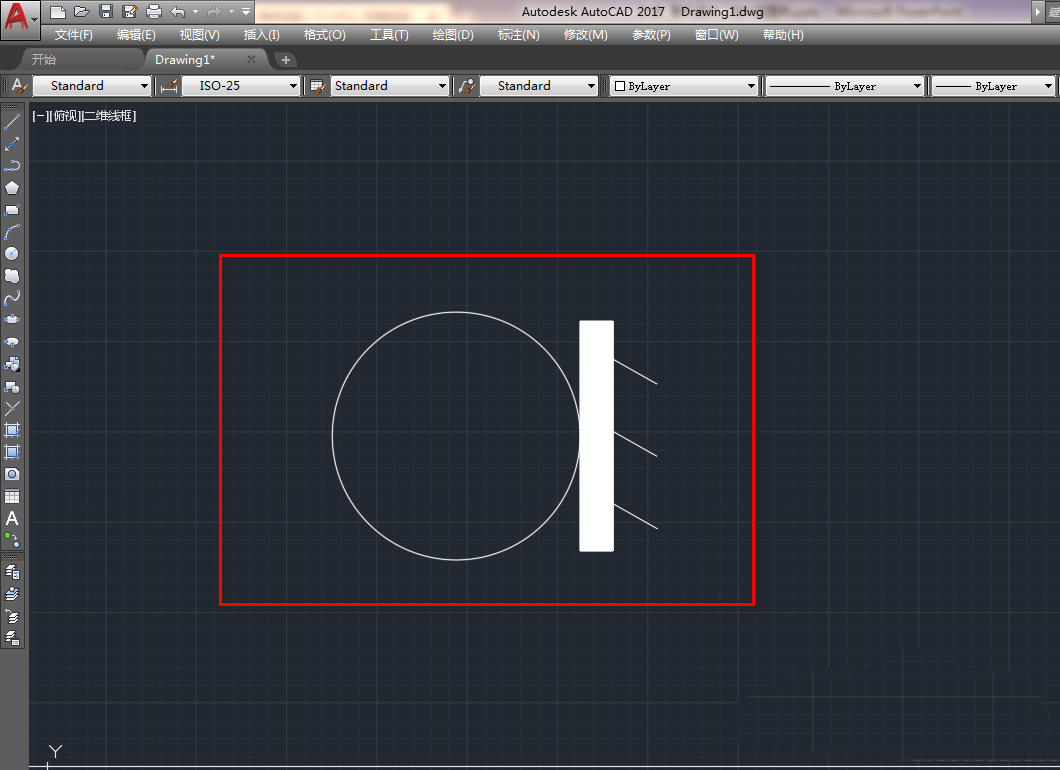Click the Plot (print) icon
Image resolution: width=1060 pixels, height=770 pixels.
(x=153, y=12)
